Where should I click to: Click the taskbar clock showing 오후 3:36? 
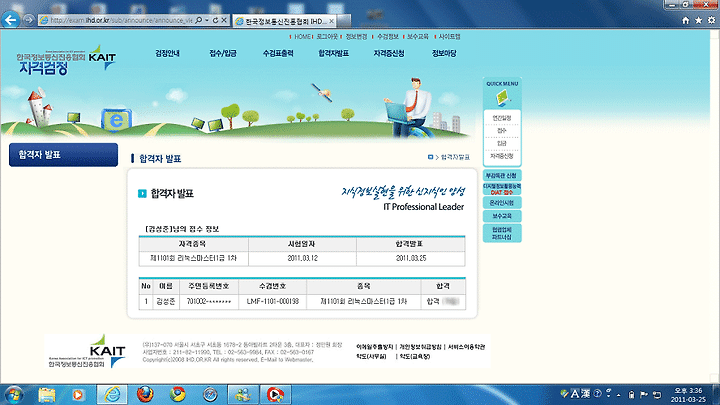688,395
